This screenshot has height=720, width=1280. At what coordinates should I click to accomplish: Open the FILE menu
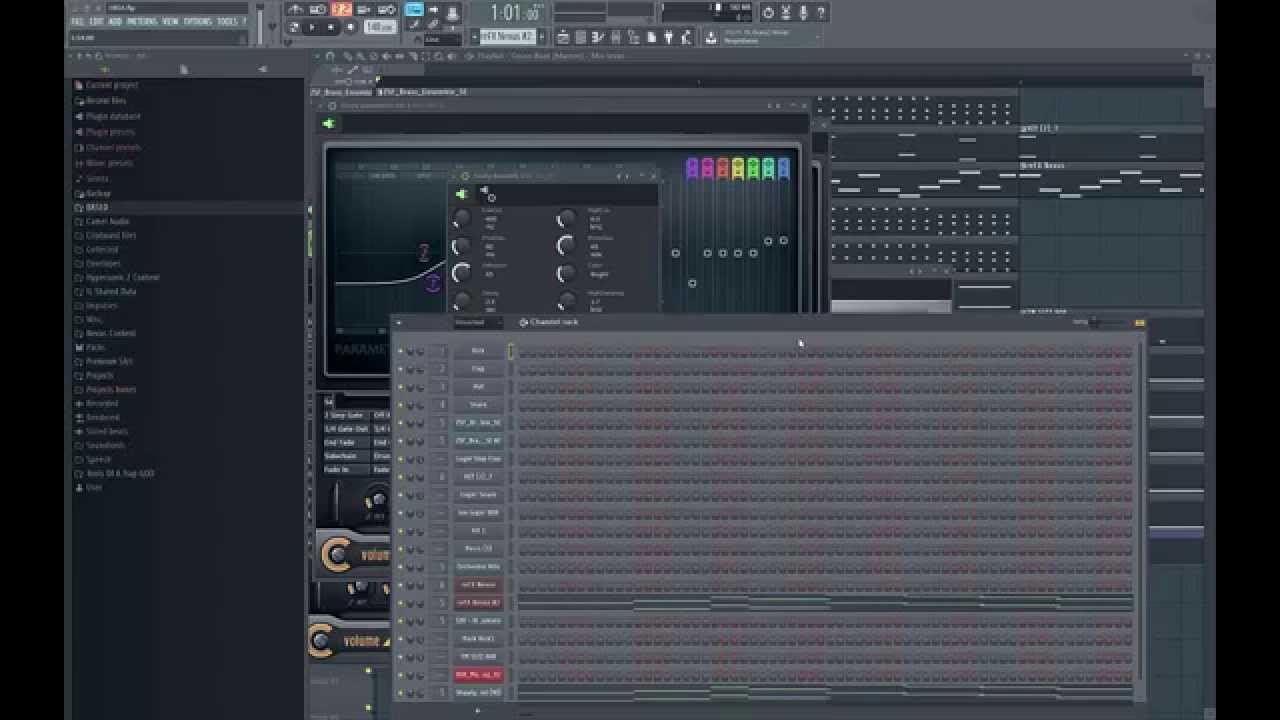click(x=77, y=21)
